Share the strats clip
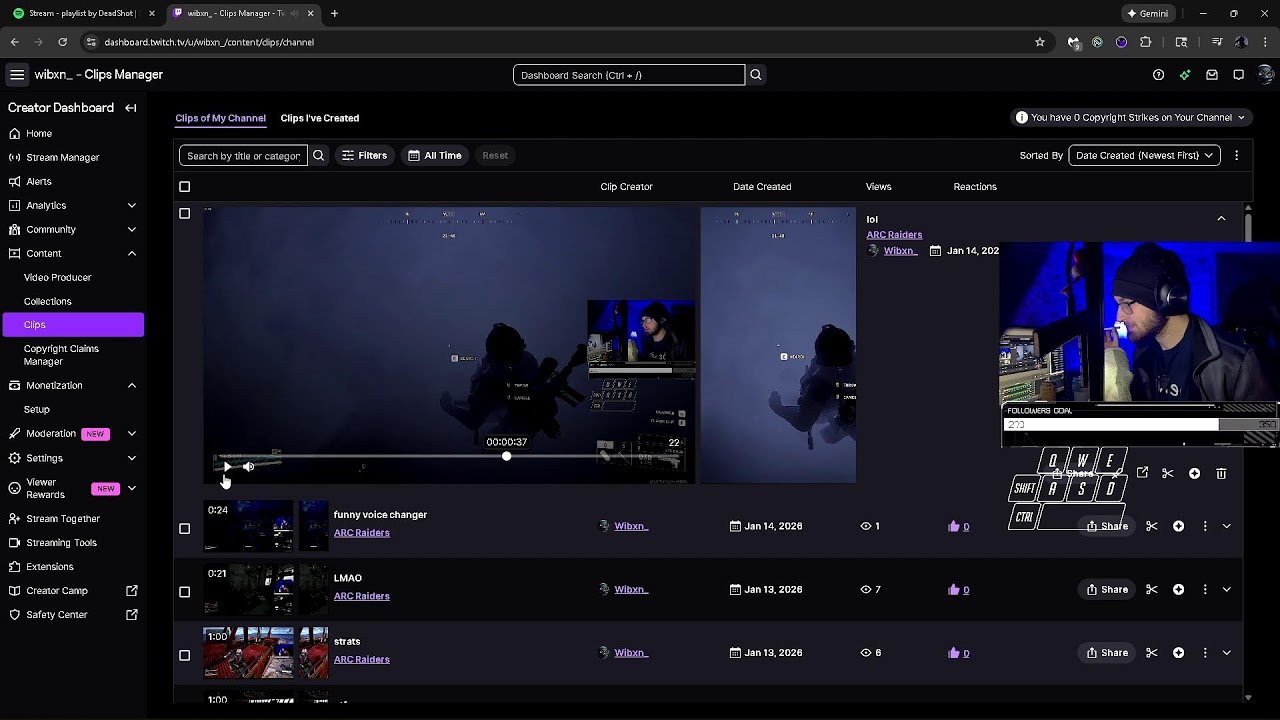Viewport: 1280px width, 720px height. pos(1107,653)
